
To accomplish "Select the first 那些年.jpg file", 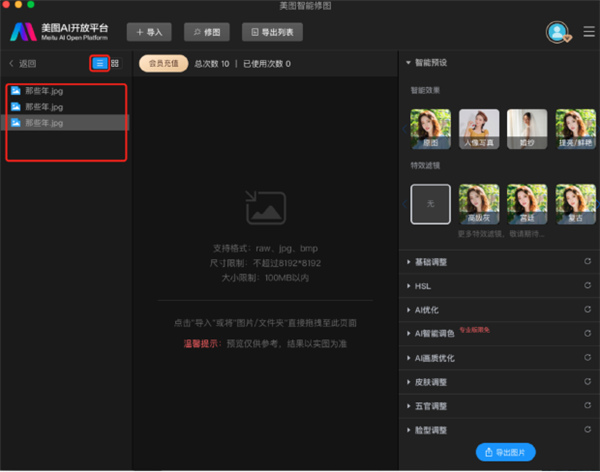I will (x=44, y=91).
